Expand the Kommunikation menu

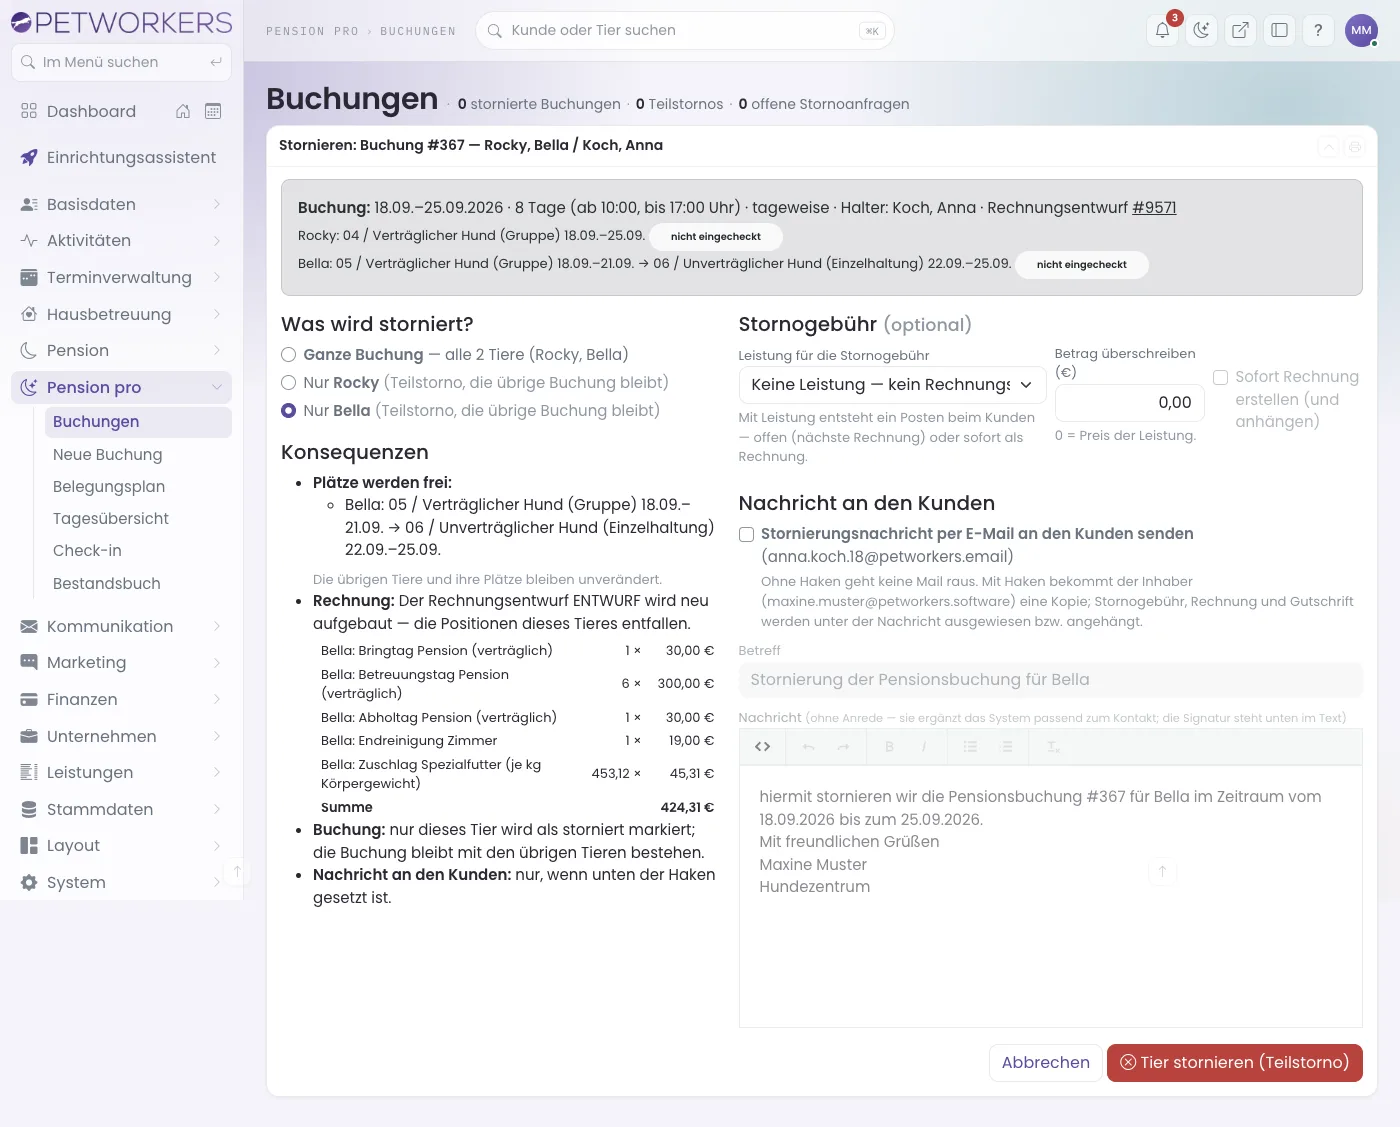click(121, 626)
